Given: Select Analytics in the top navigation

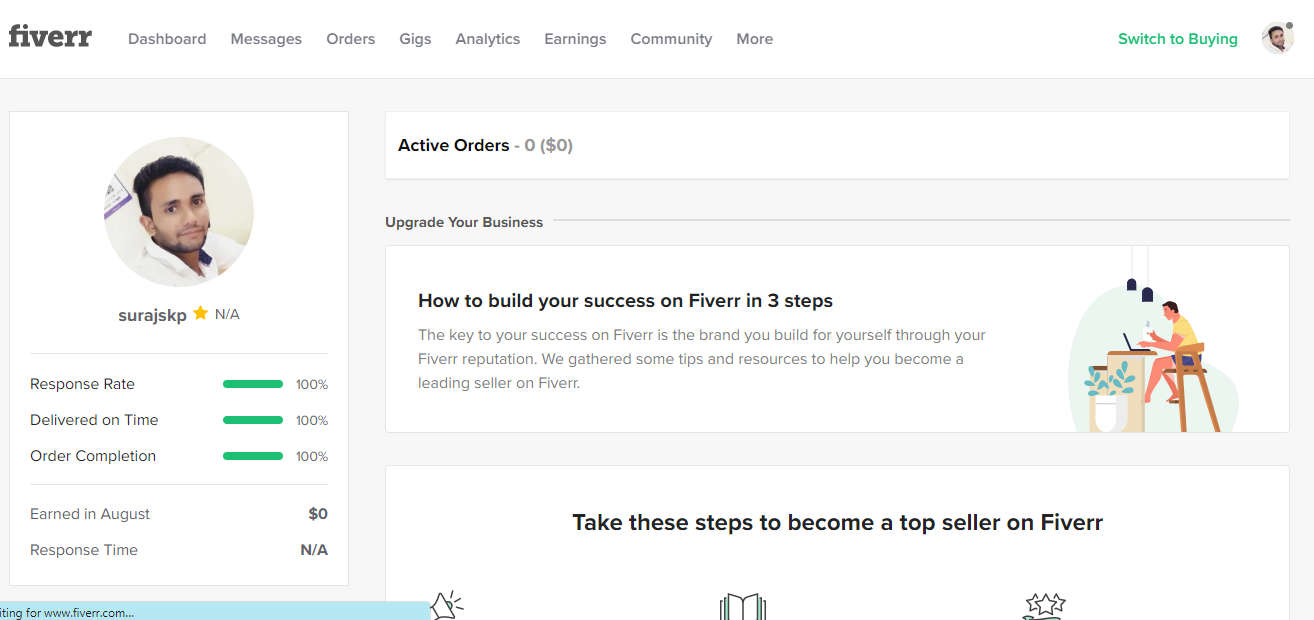Looking at the screenshot, I should [x=488, y=39].
